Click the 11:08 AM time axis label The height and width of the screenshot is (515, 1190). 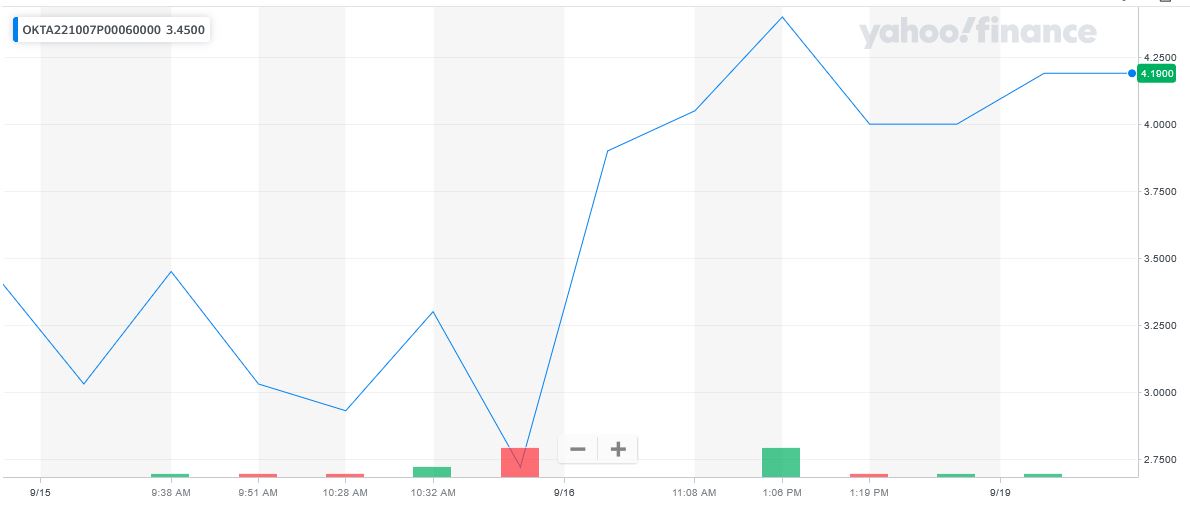click(x=694, y=492)
